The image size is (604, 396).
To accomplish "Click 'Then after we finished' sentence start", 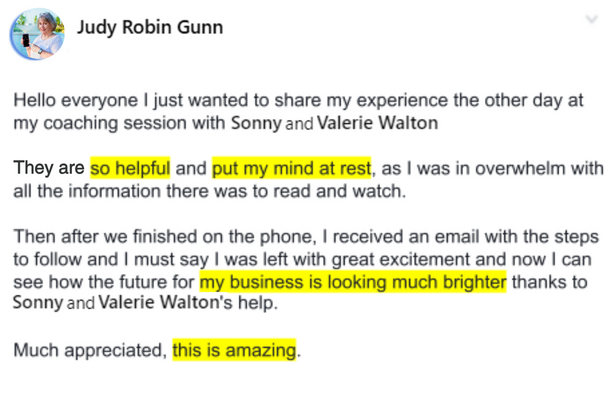I will [106, 237].
